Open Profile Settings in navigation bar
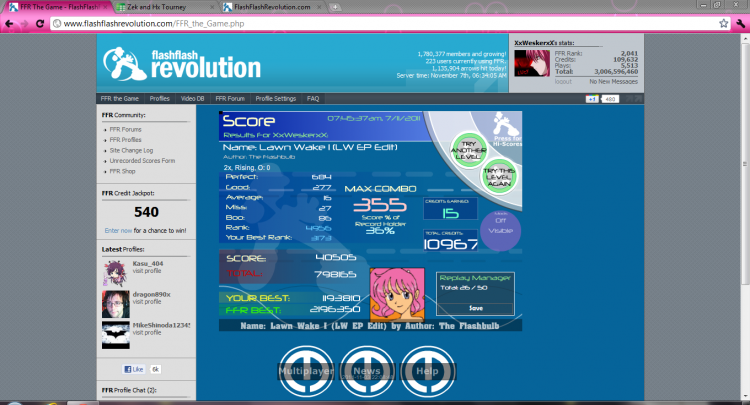 pos(276,99)
